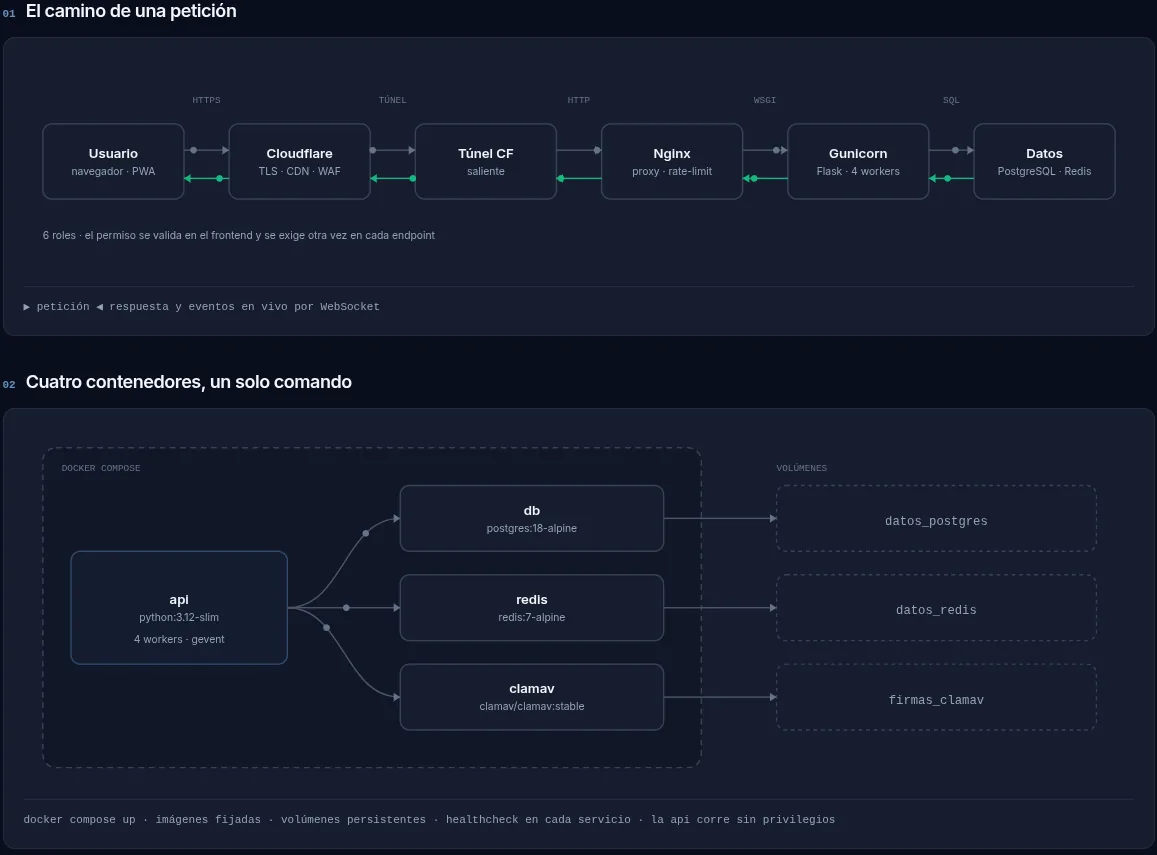The image size is (1157, 855).
Task: Click the 'docker compose up' footer line
Action: [x=429, y=820]
